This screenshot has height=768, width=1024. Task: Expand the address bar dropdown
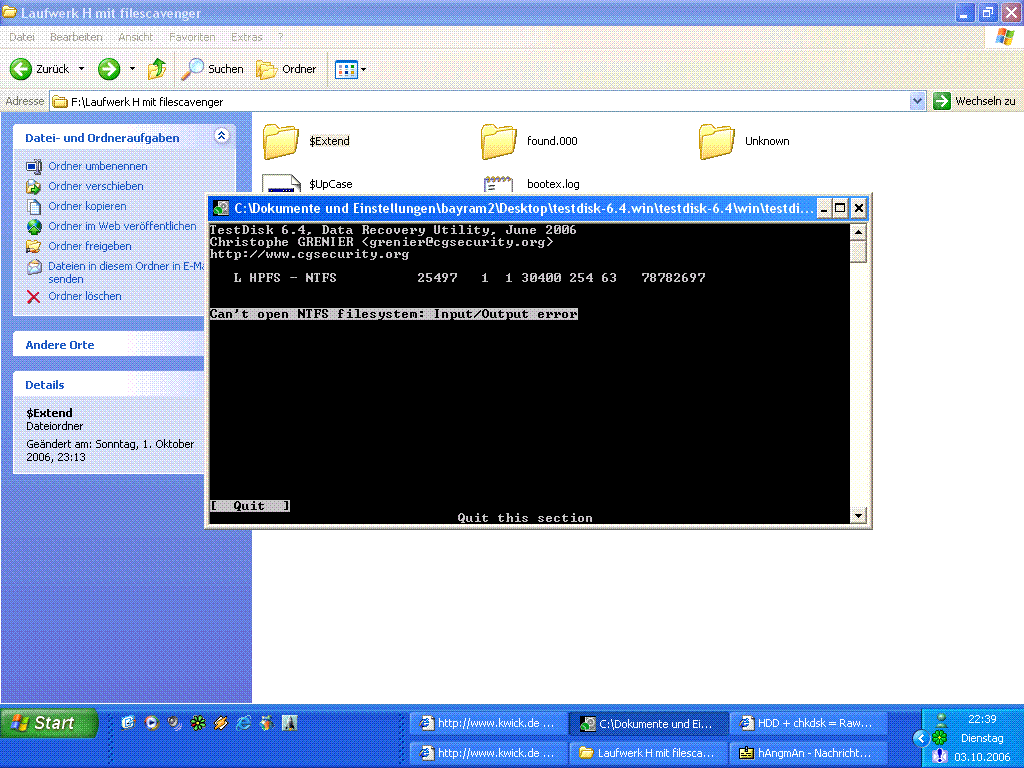[918, 101]
